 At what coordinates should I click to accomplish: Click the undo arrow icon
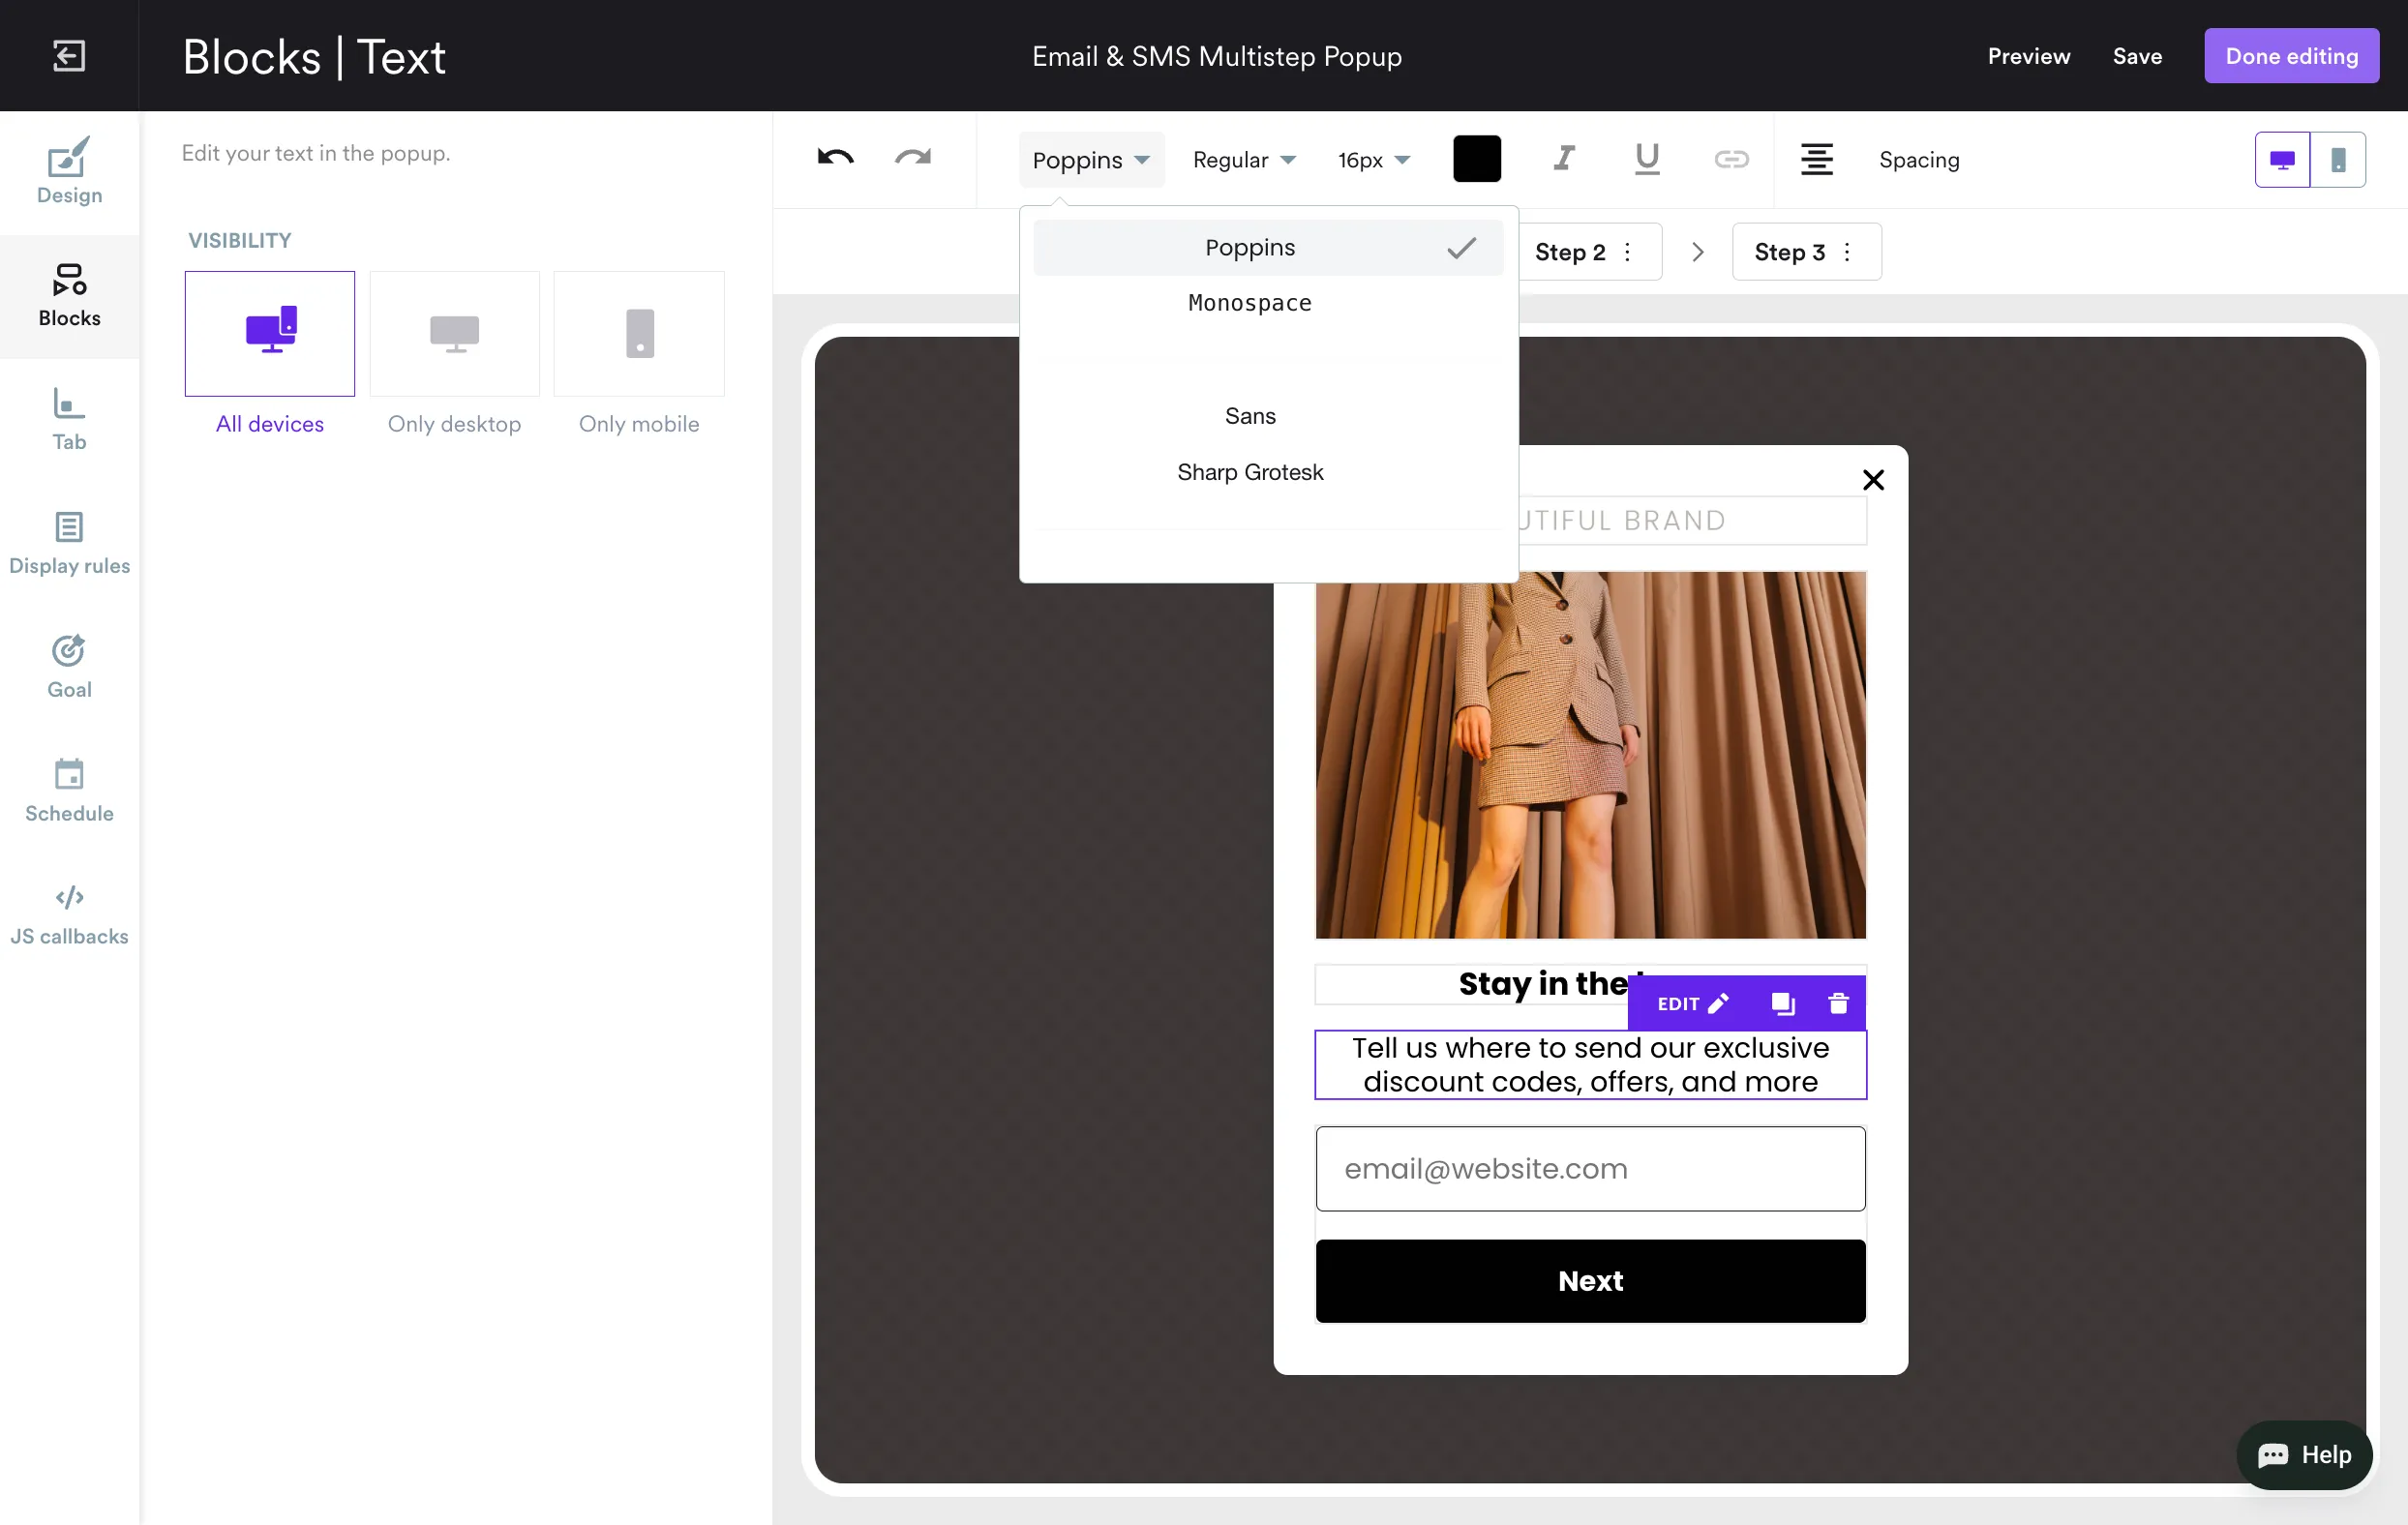[835, 159]
